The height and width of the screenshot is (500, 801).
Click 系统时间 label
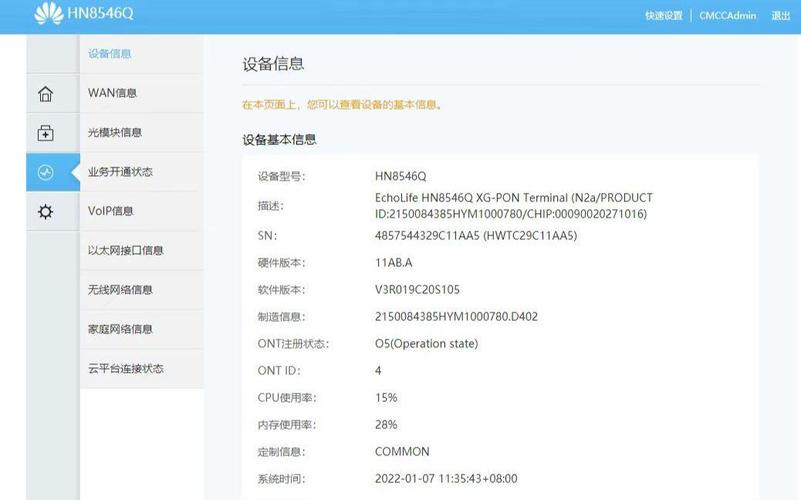281,479
